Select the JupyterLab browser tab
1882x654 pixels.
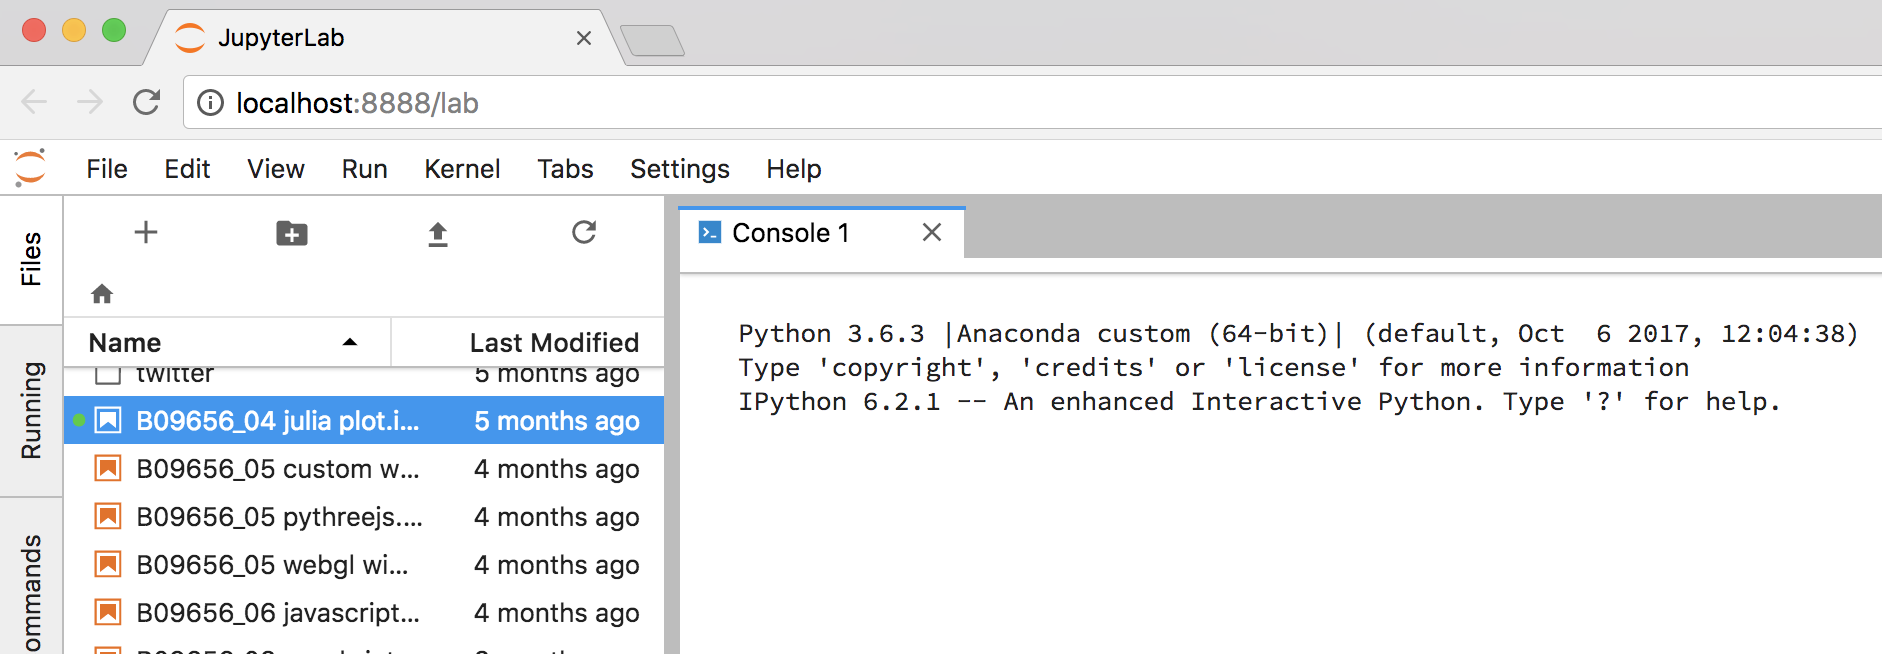pyautogui.click(x=385, y=38)
